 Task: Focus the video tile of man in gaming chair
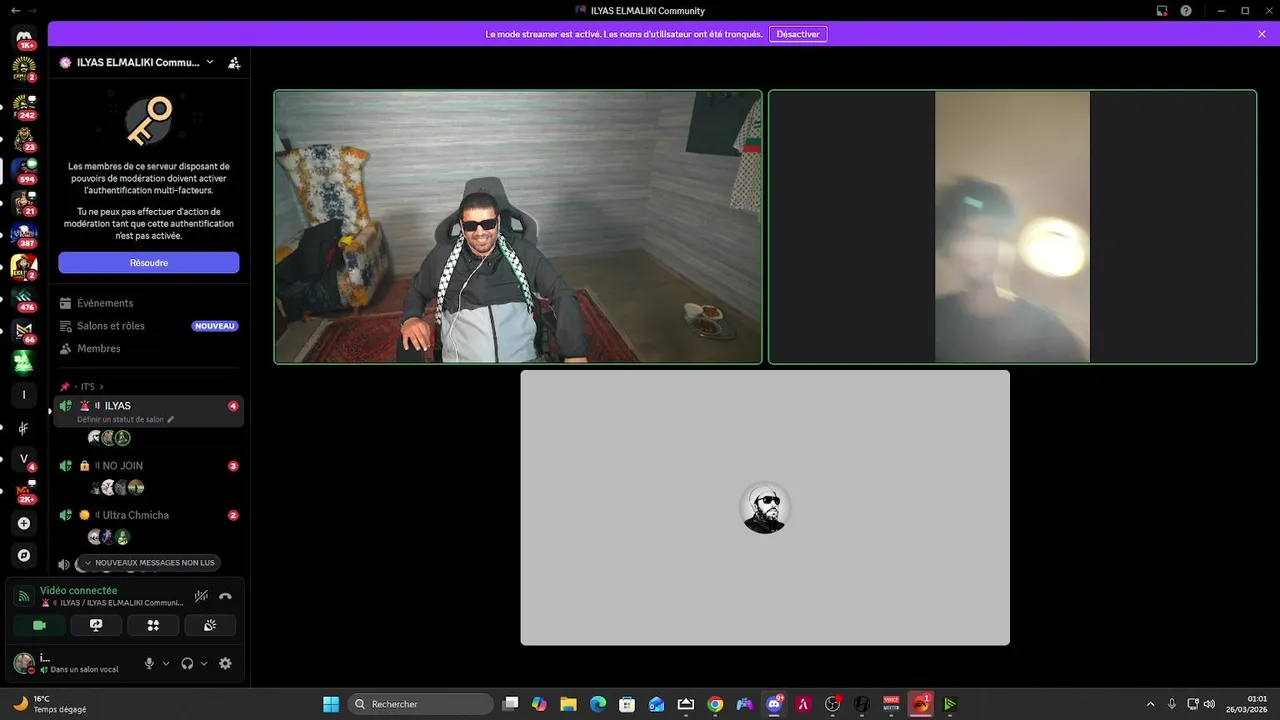coord(518,227)
